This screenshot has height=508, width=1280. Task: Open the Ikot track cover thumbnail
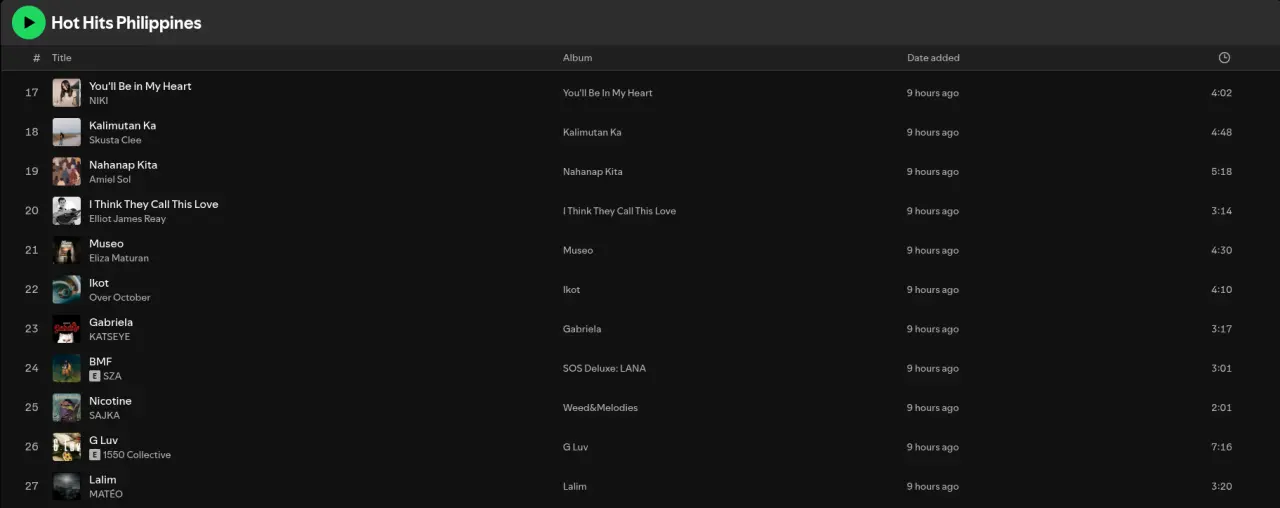(x=67, y=290)
